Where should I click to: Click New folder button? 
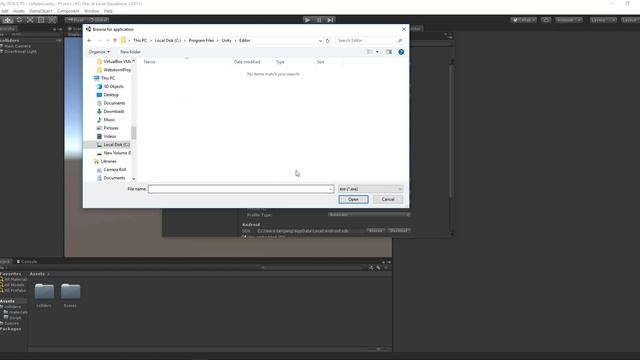tap(131, 52)
